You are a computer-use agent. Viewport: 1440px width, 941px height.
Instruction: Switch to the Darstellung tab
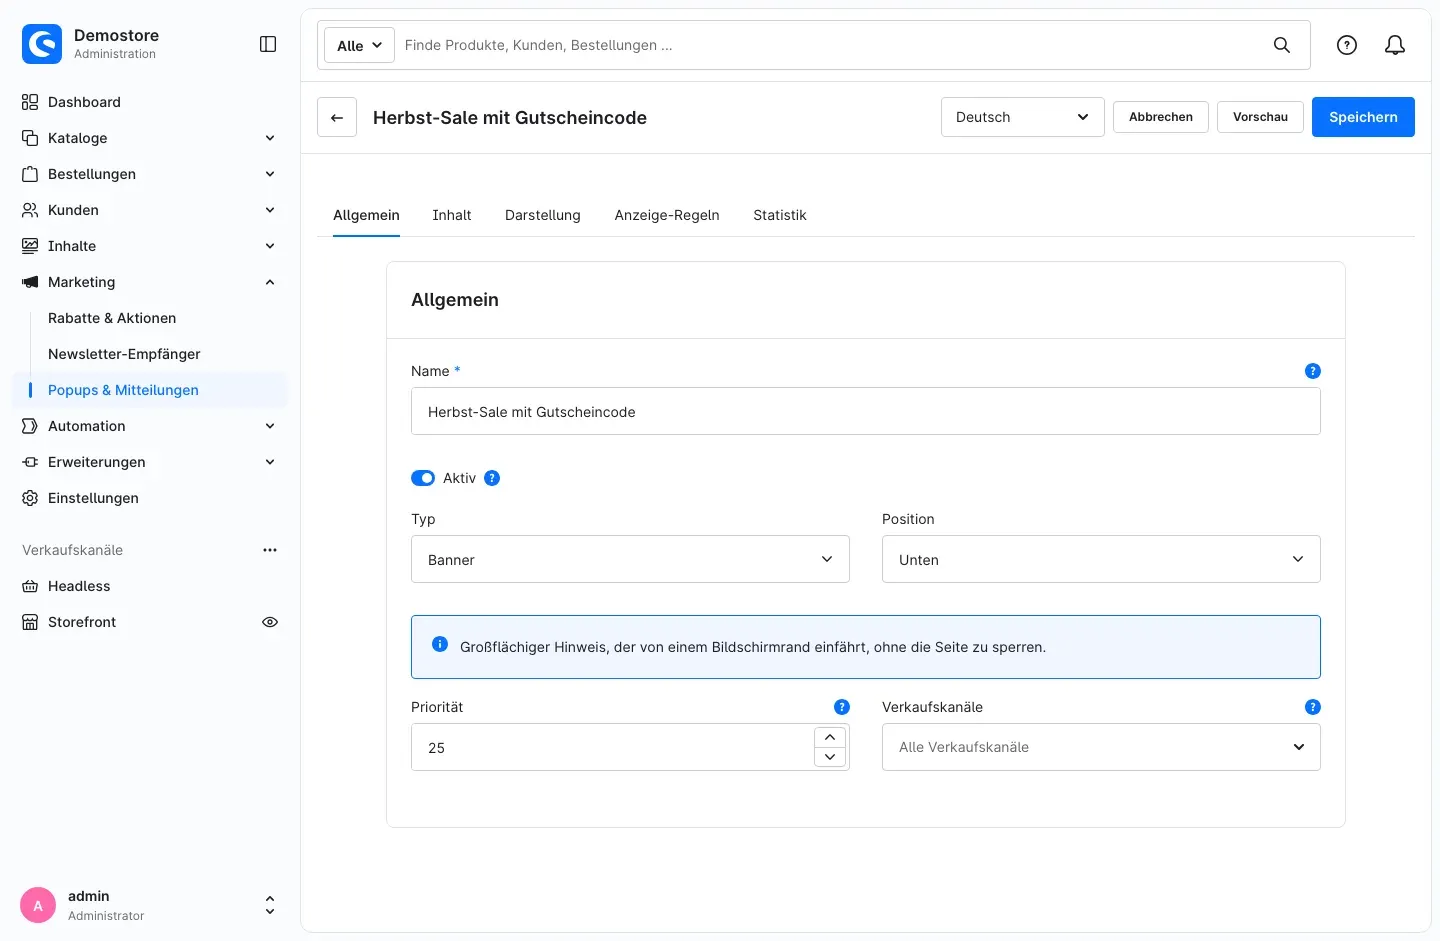[x=543, y=215]
